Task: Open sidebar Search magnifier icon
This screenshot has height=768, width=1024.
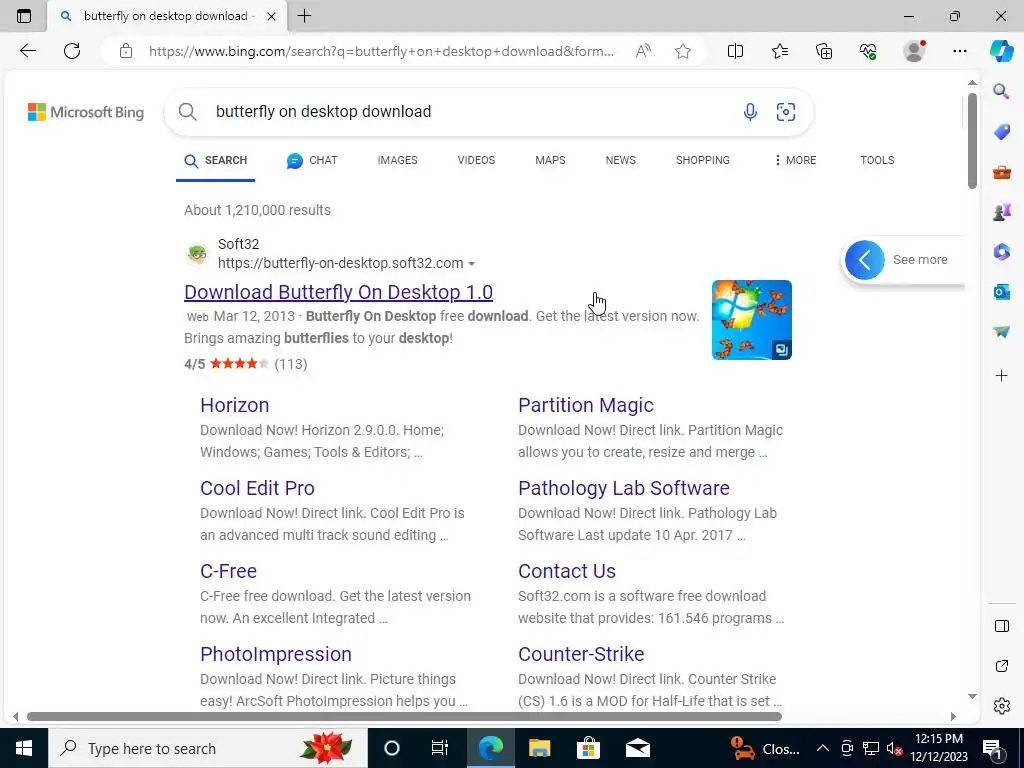Action: [1001, 91]
